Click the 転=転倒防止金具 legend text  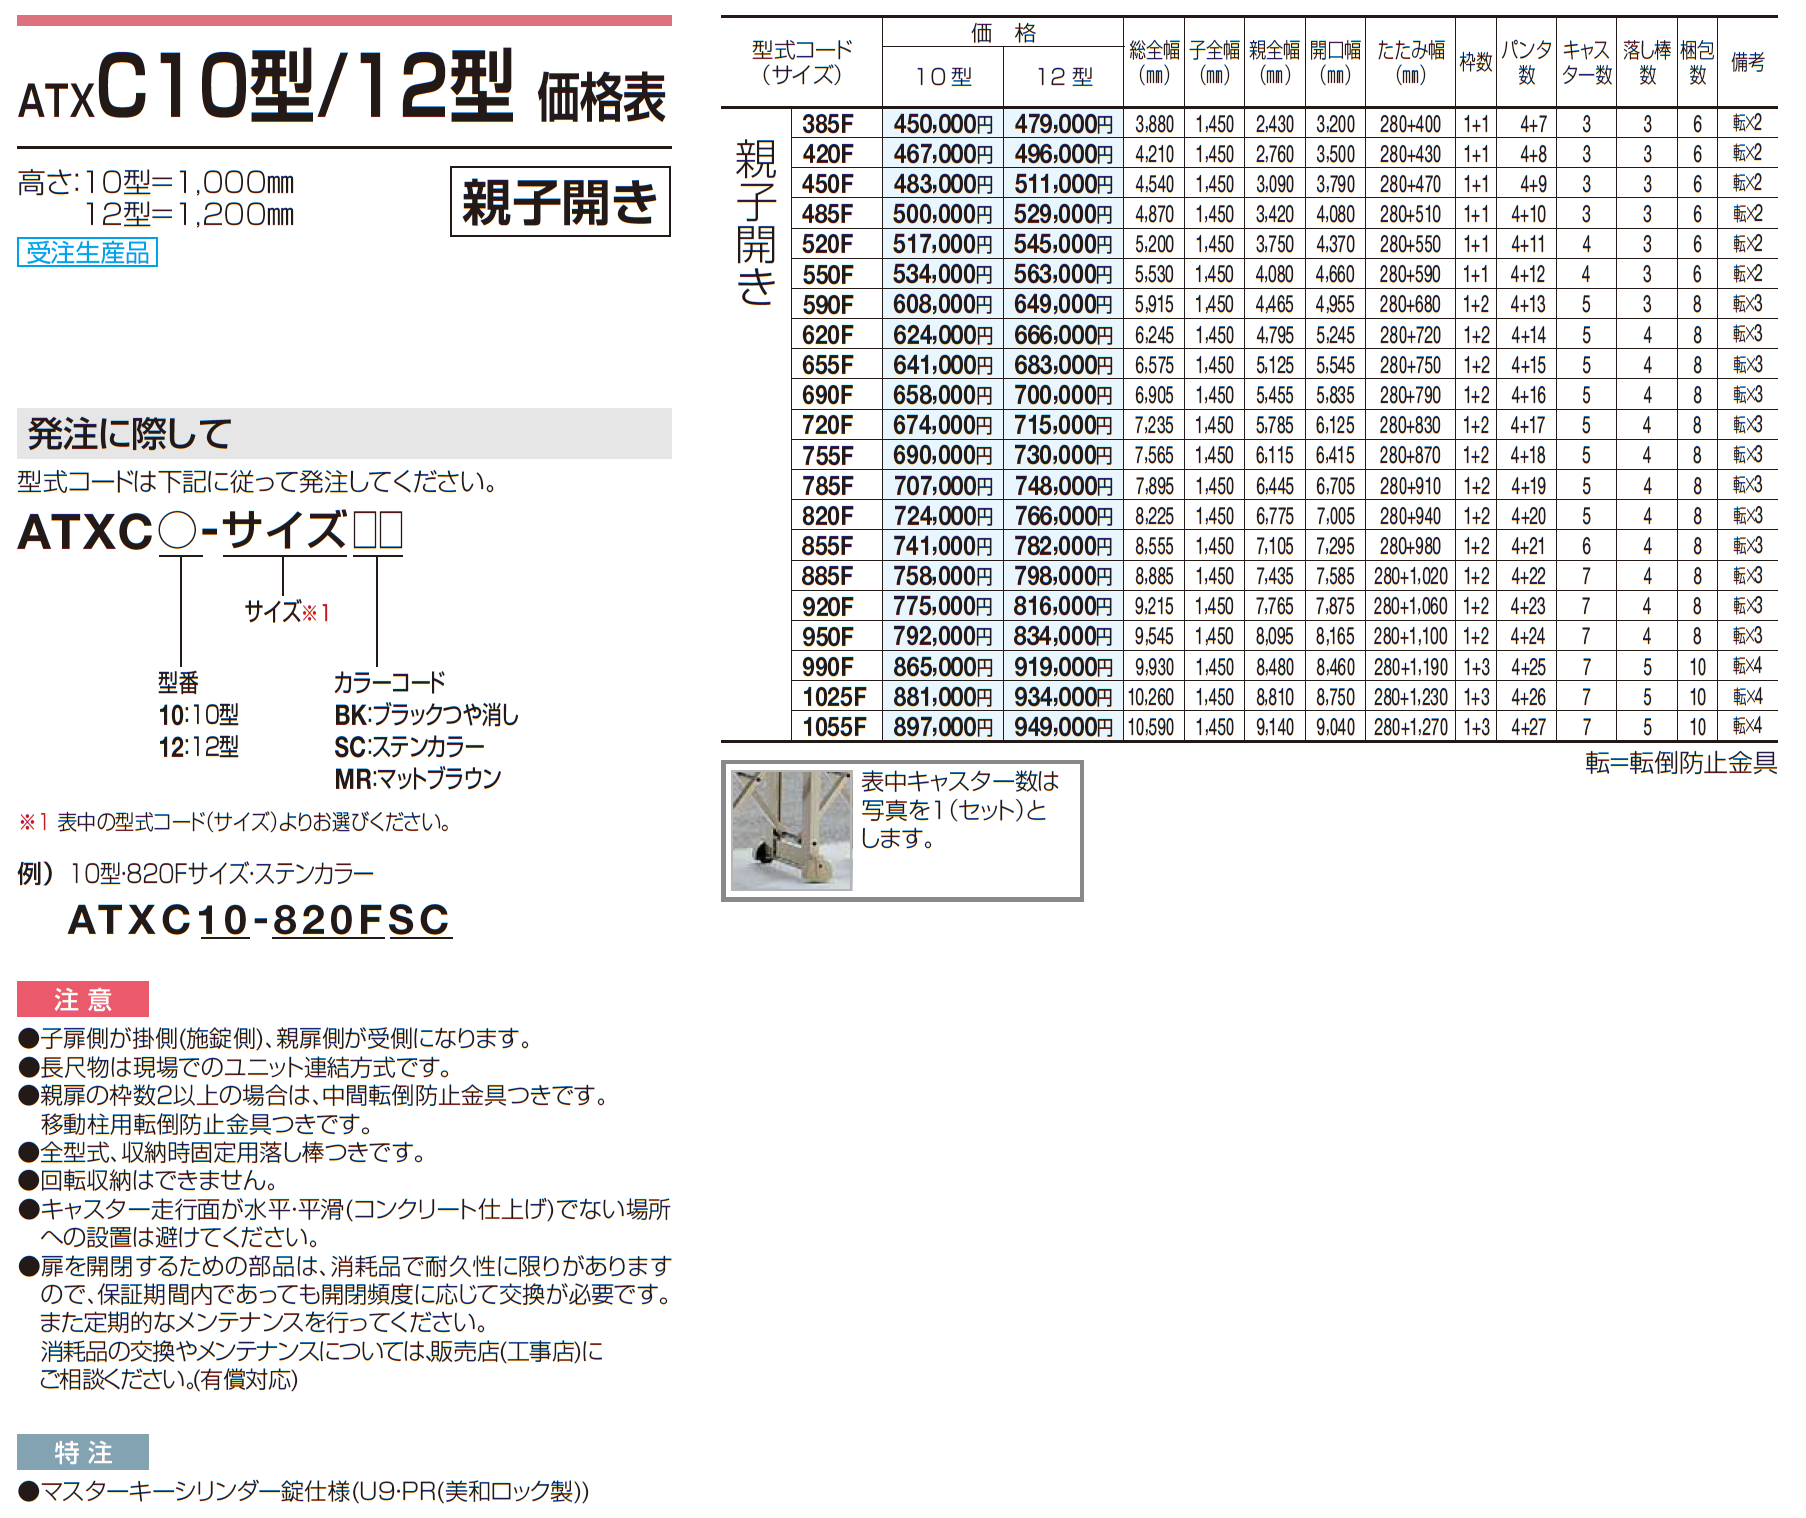click(x=1680, y=763)
